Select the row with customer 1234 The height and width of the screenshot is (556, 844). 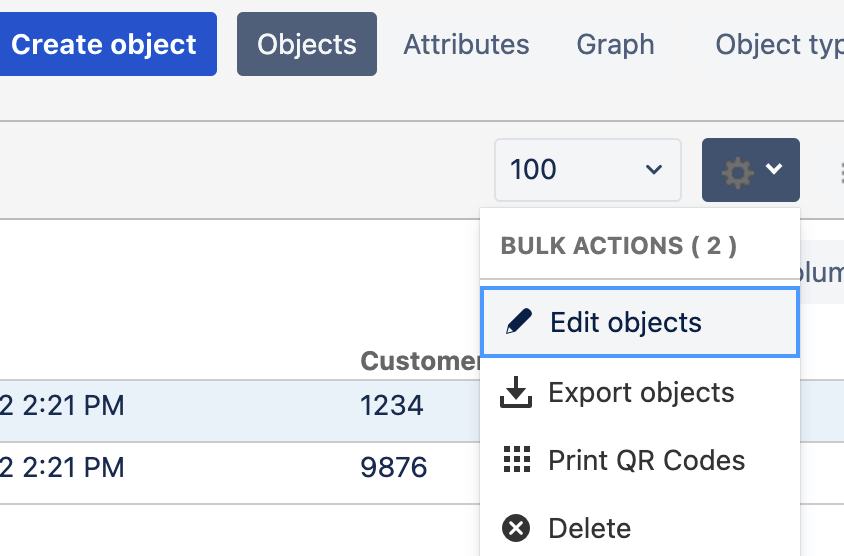(392, 405)
